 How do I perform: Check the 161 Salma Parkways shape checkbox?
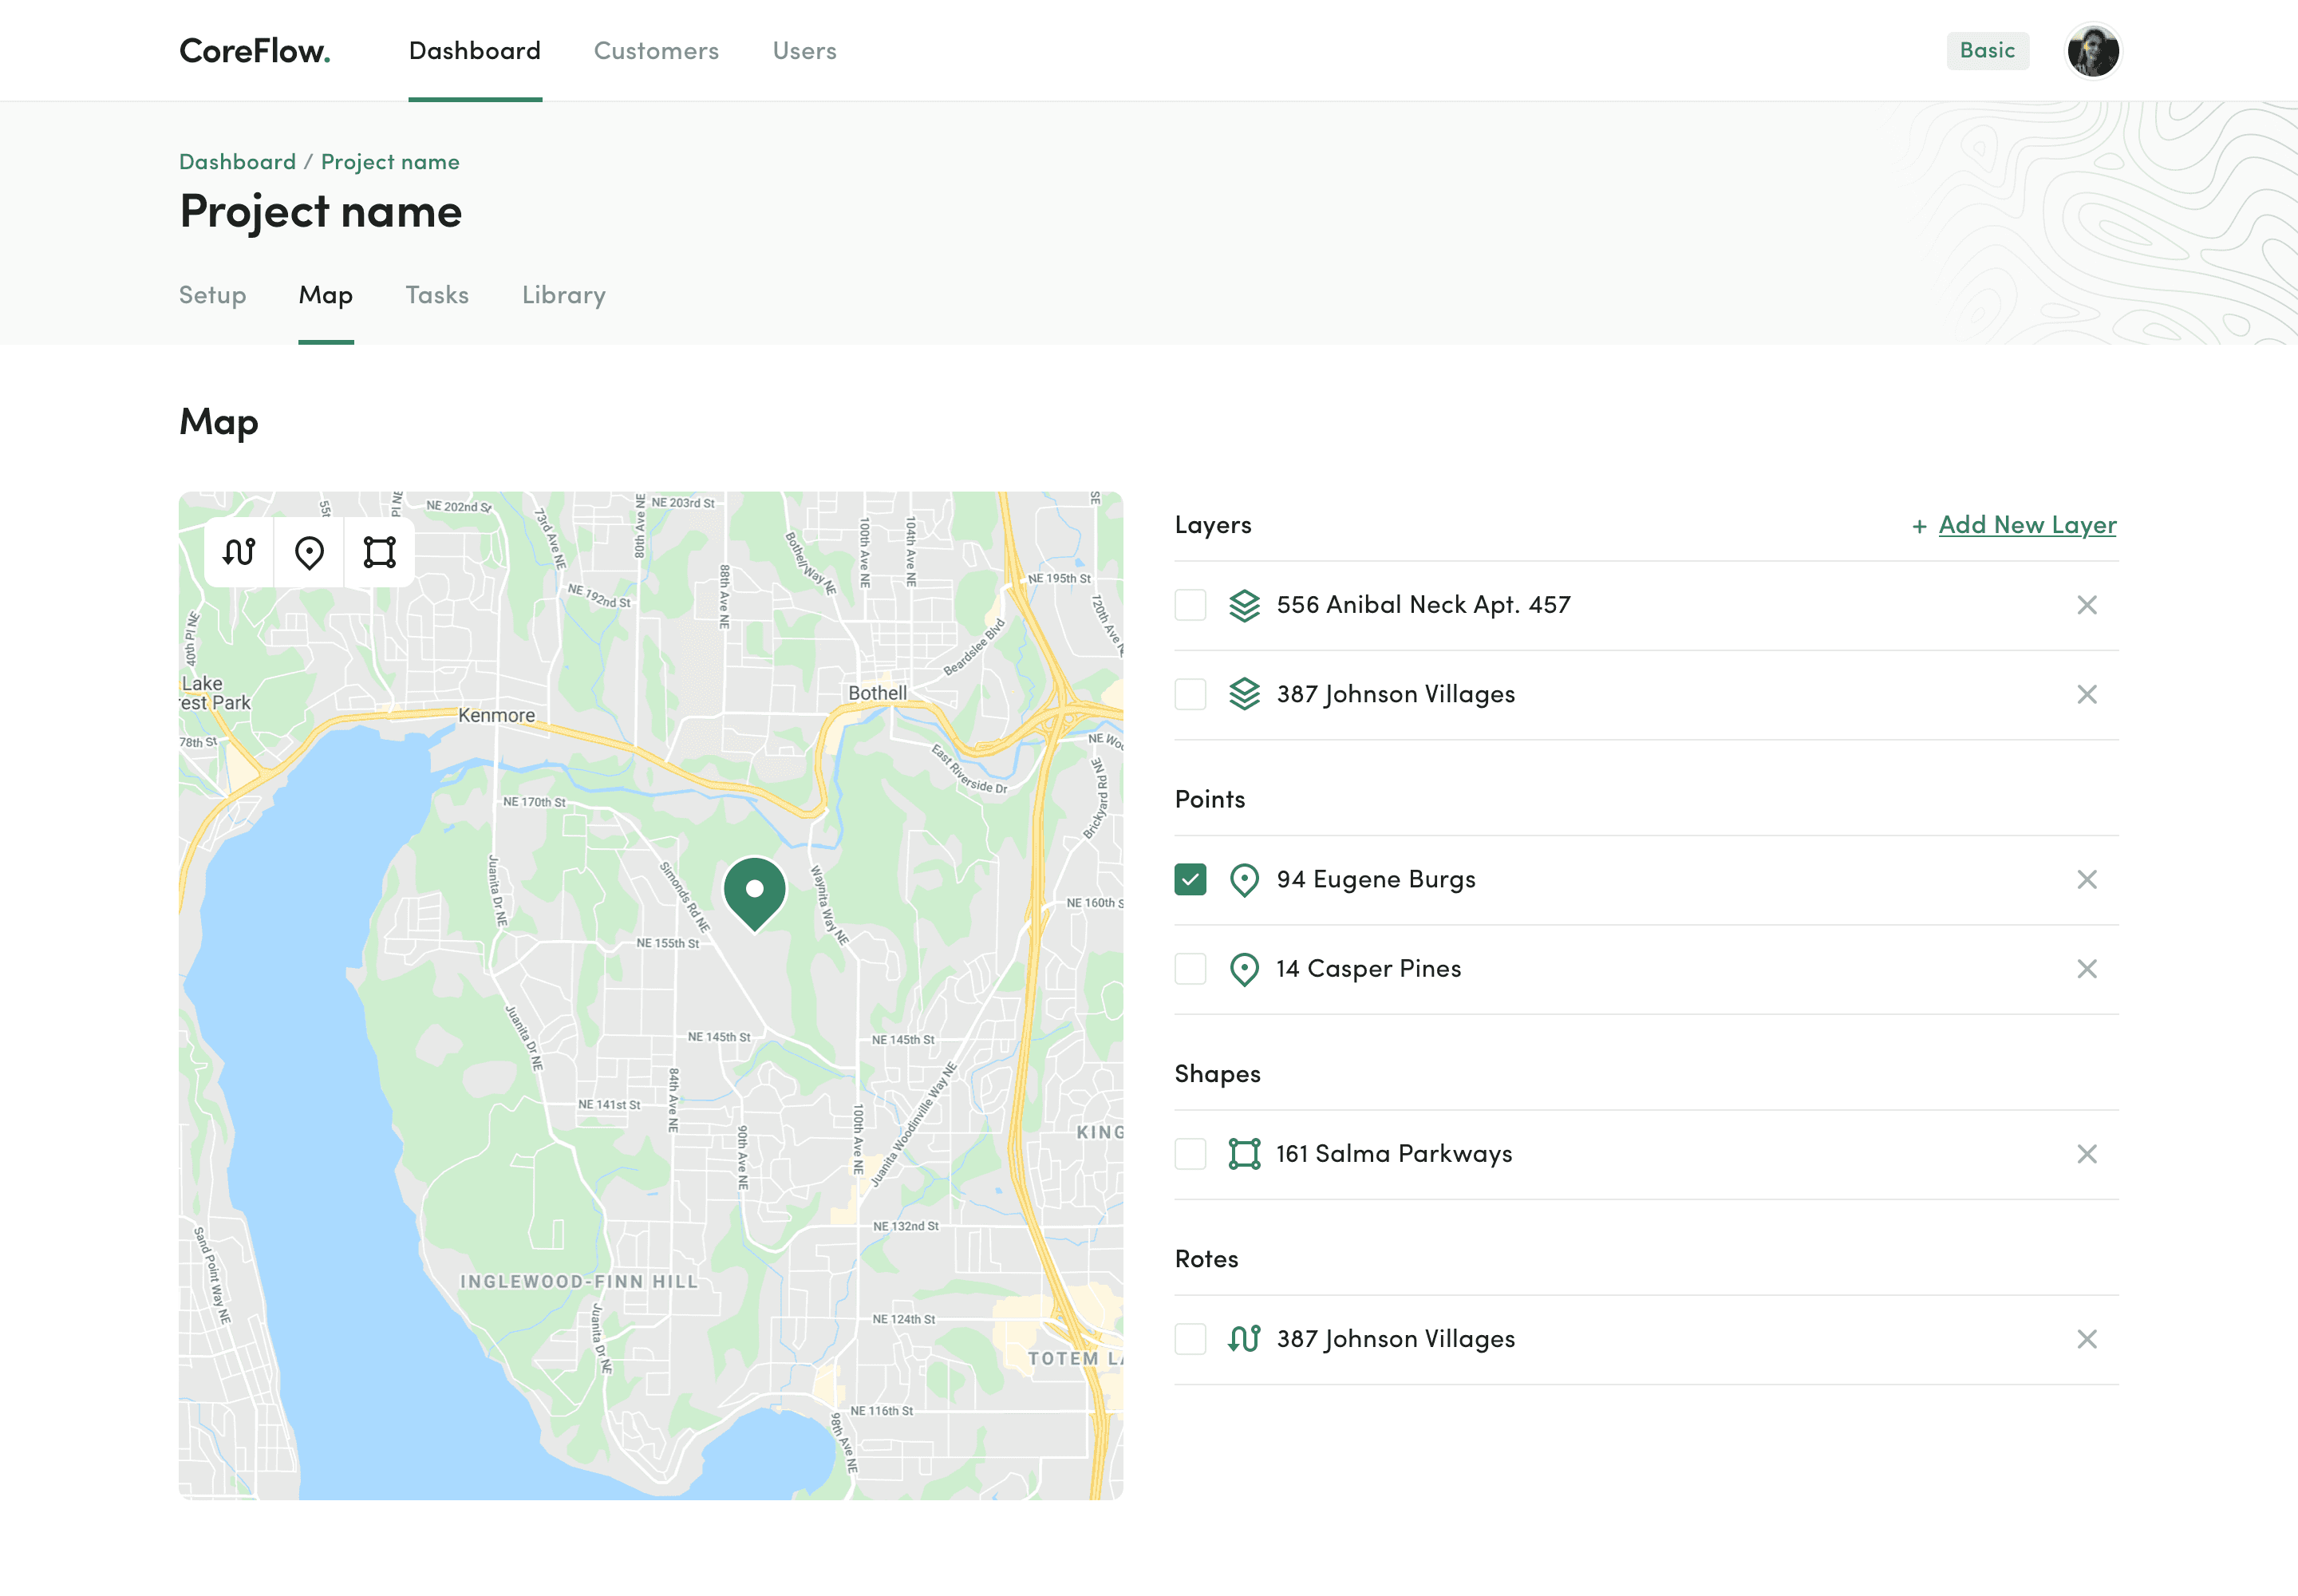click(1190, 1154)
